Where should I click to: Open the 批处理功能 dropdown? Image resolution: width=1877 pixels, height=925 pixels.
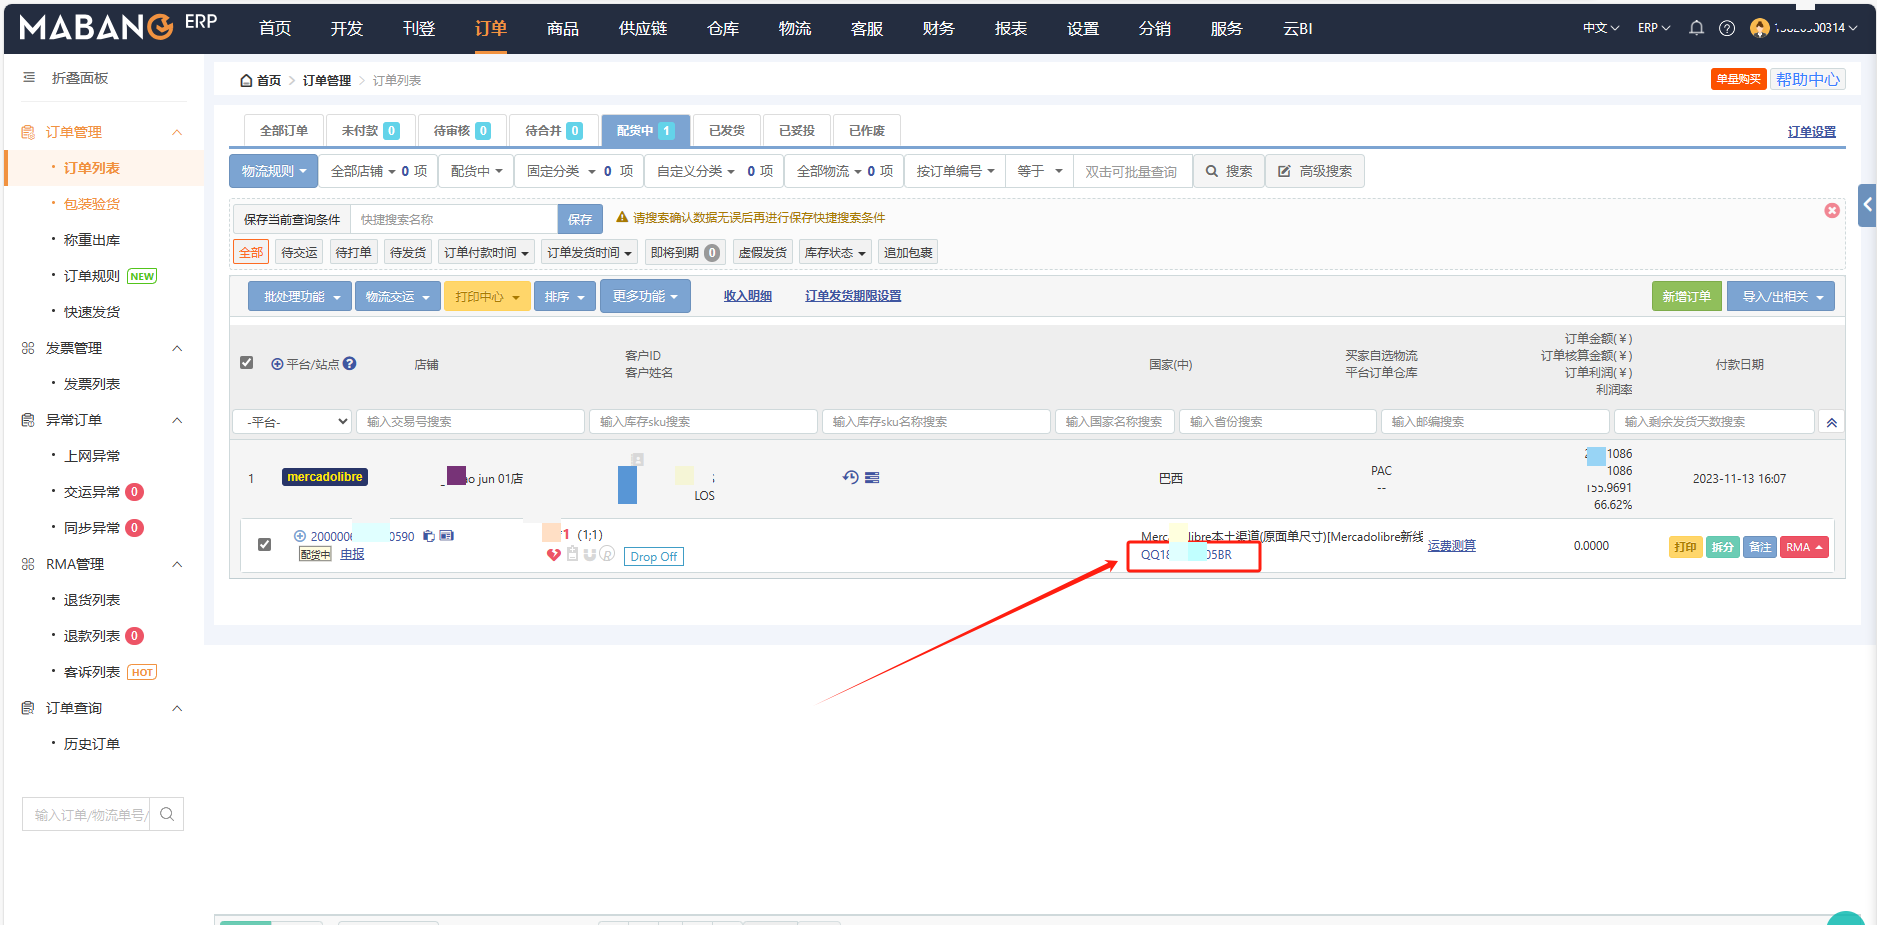301,297
